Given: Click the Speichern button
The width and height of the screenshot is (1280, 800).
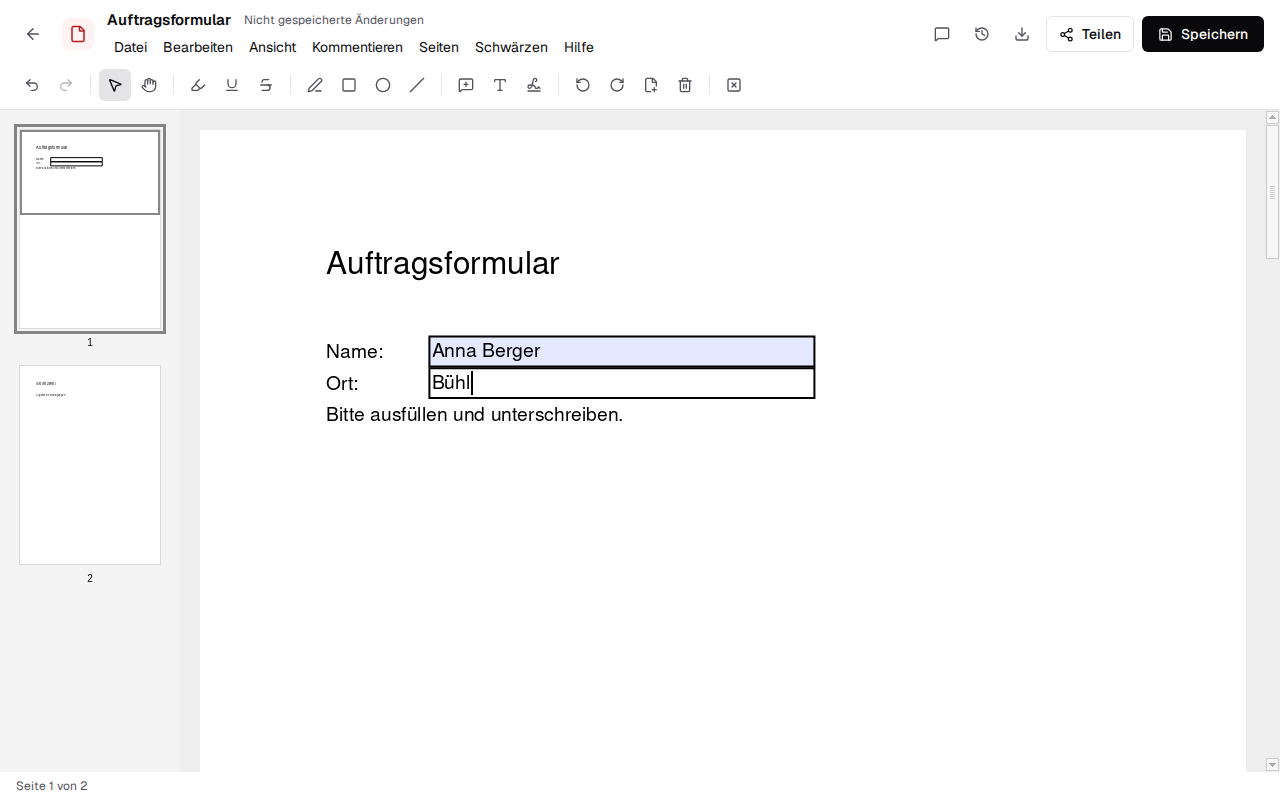Looking at the screenshot, I should (x=1203, y=34).
